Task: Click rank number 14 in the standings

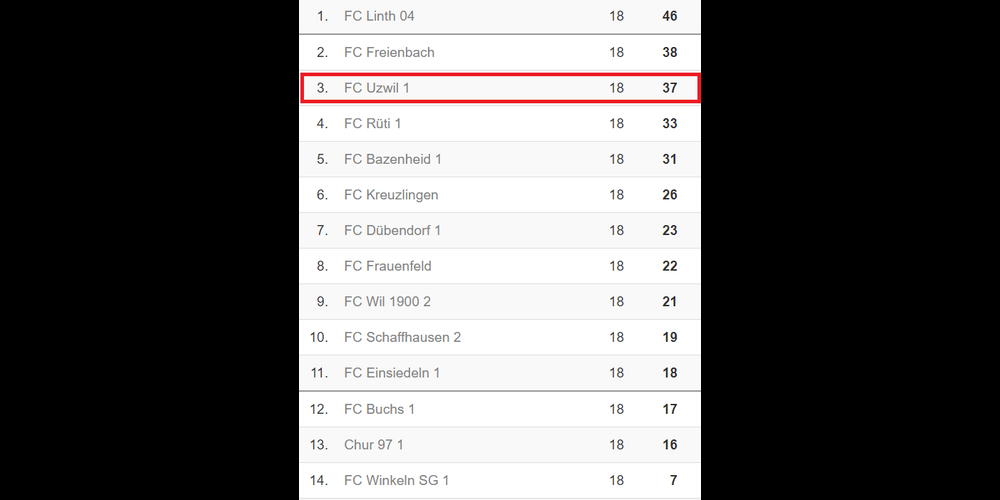Action: (319, 480)
